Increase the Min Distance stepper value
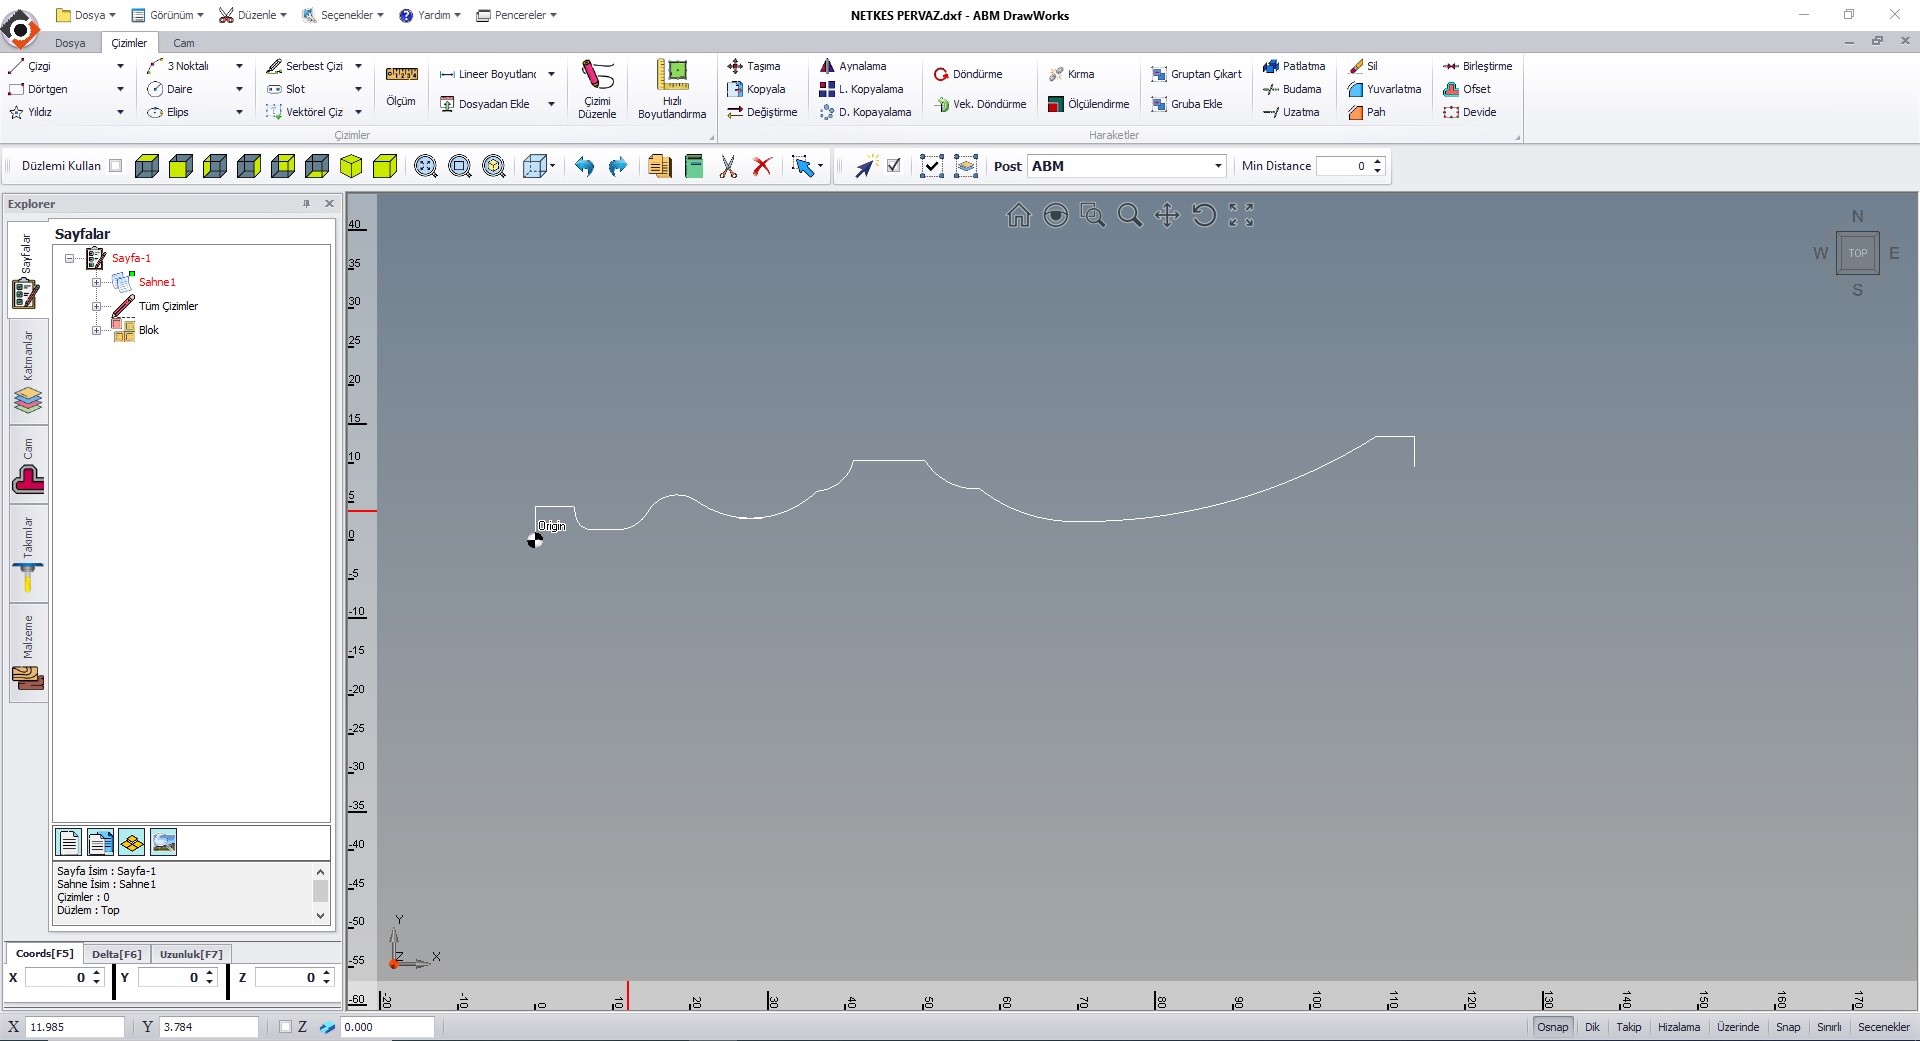 (x=1378, y=161)
